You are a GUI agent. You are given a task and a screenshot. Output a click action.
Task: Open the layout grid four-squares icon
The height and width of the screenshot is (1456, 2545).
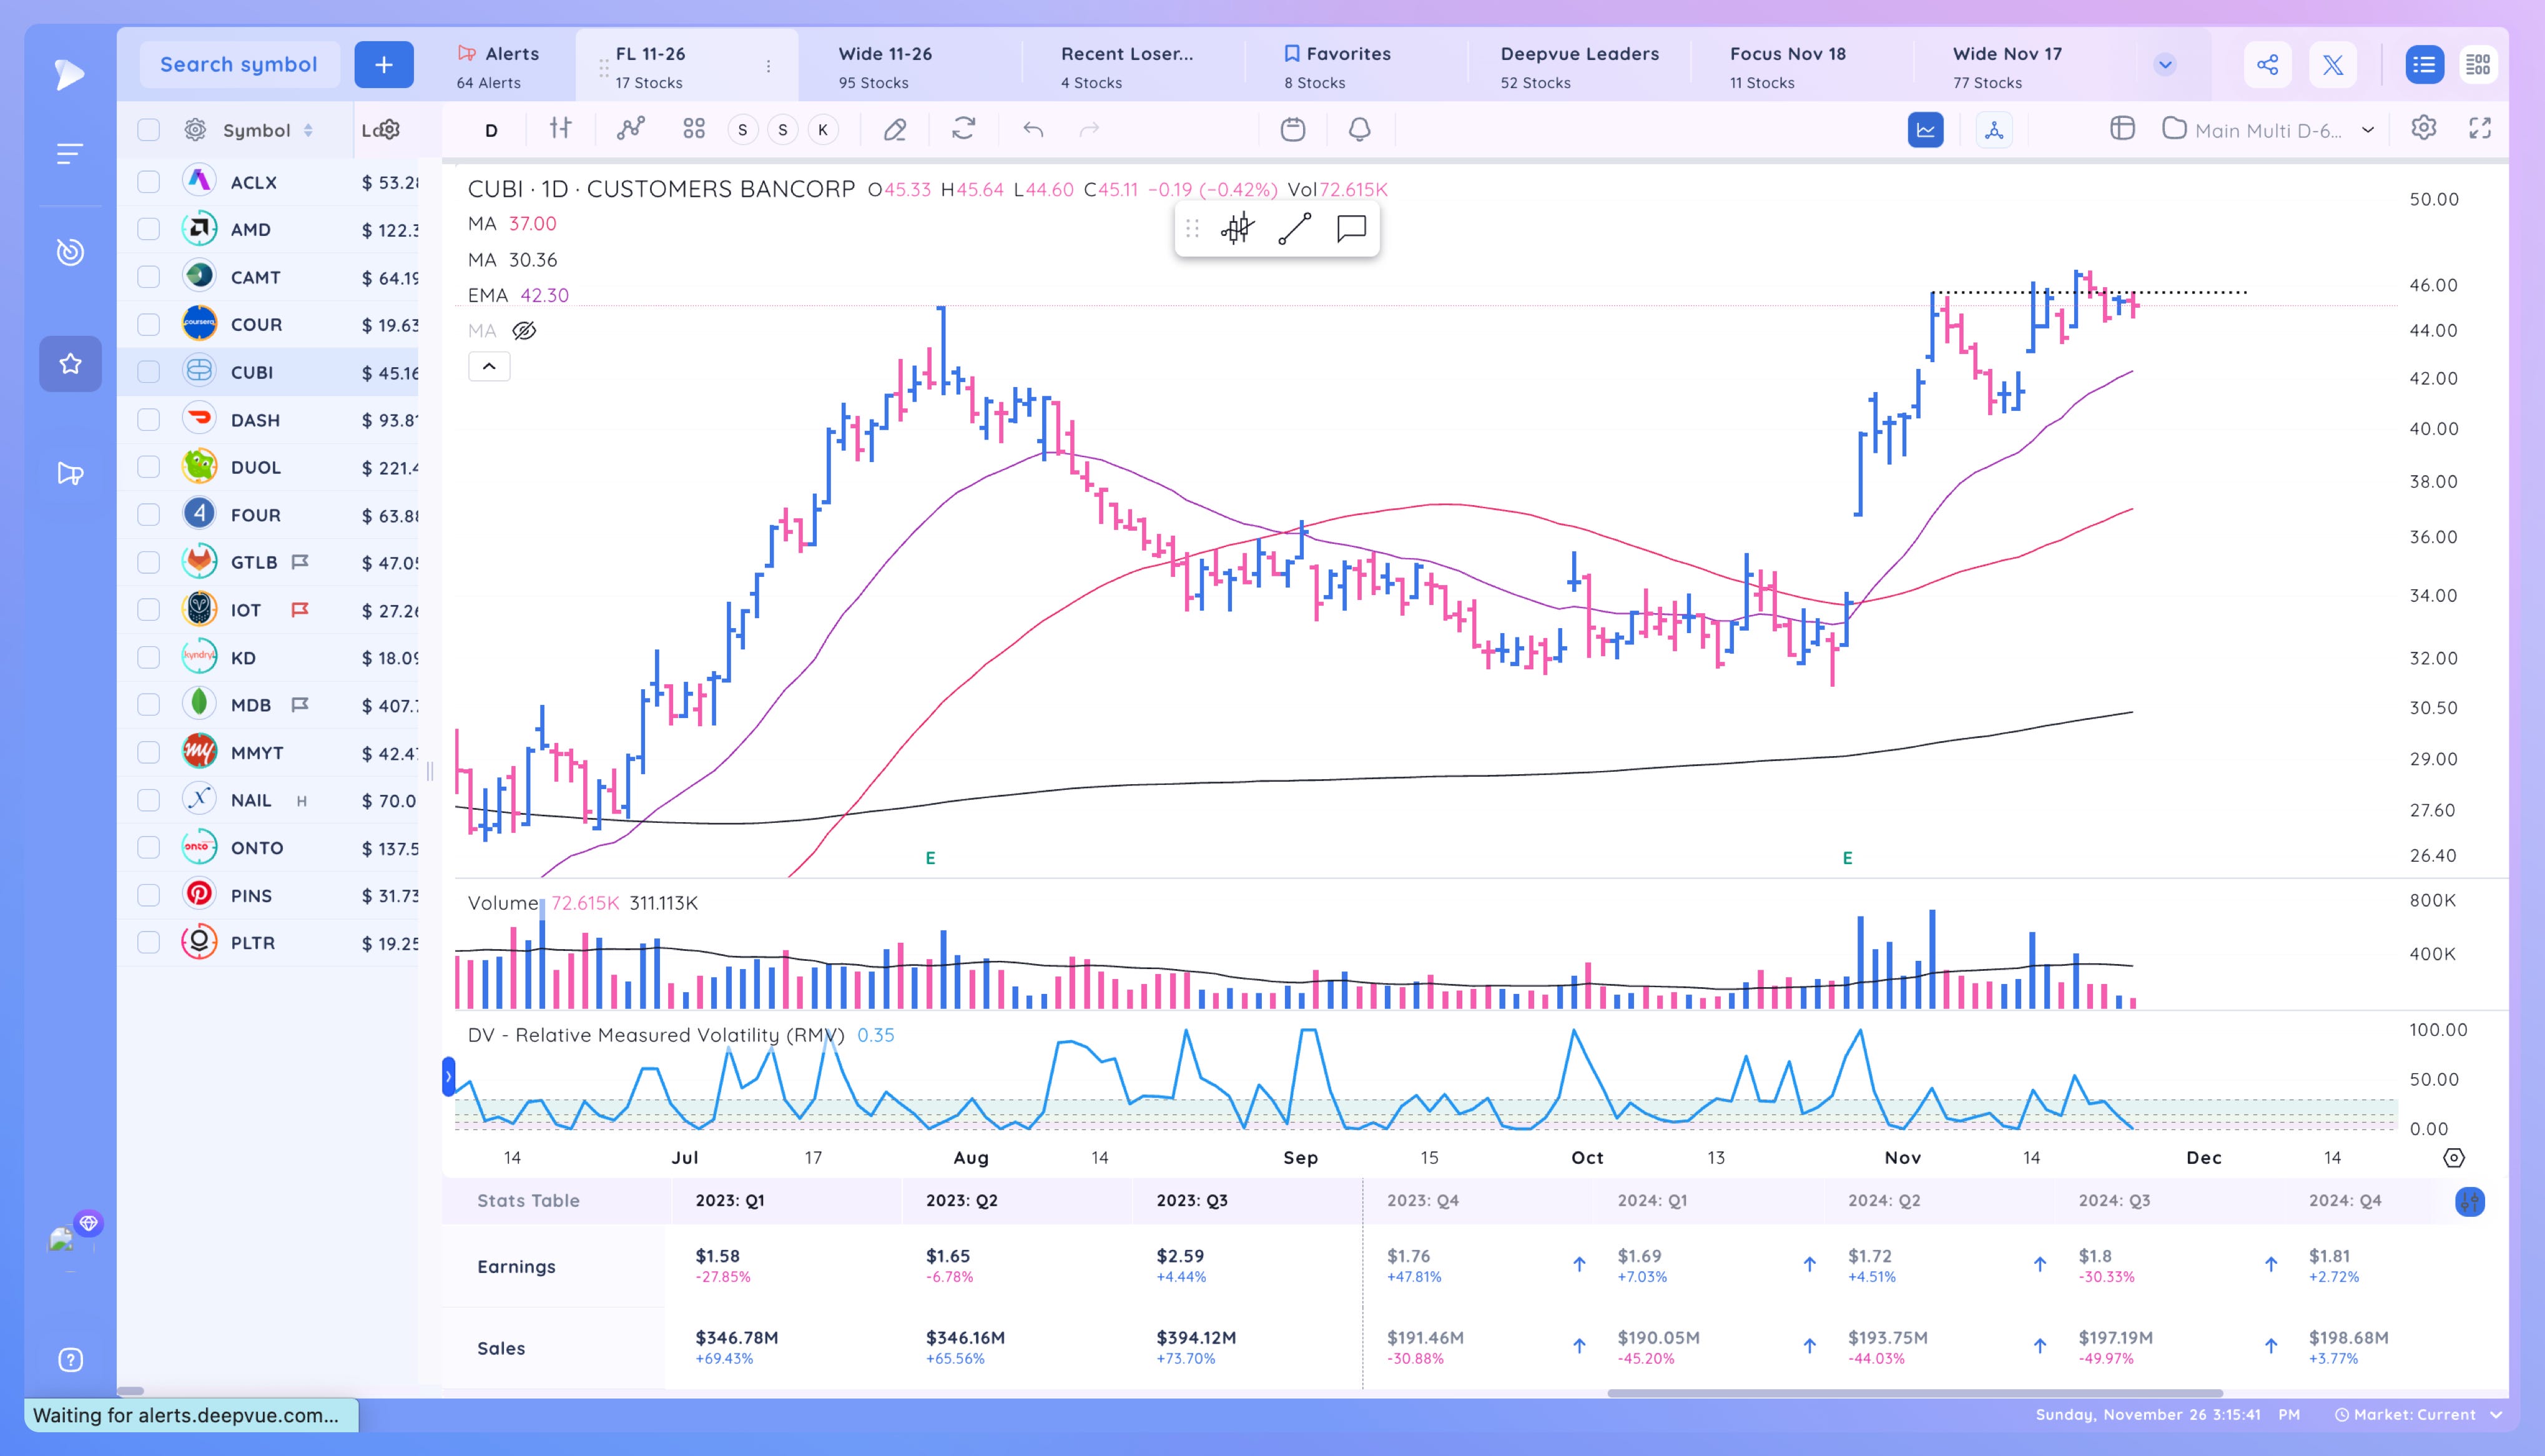[x=694, y=129]
